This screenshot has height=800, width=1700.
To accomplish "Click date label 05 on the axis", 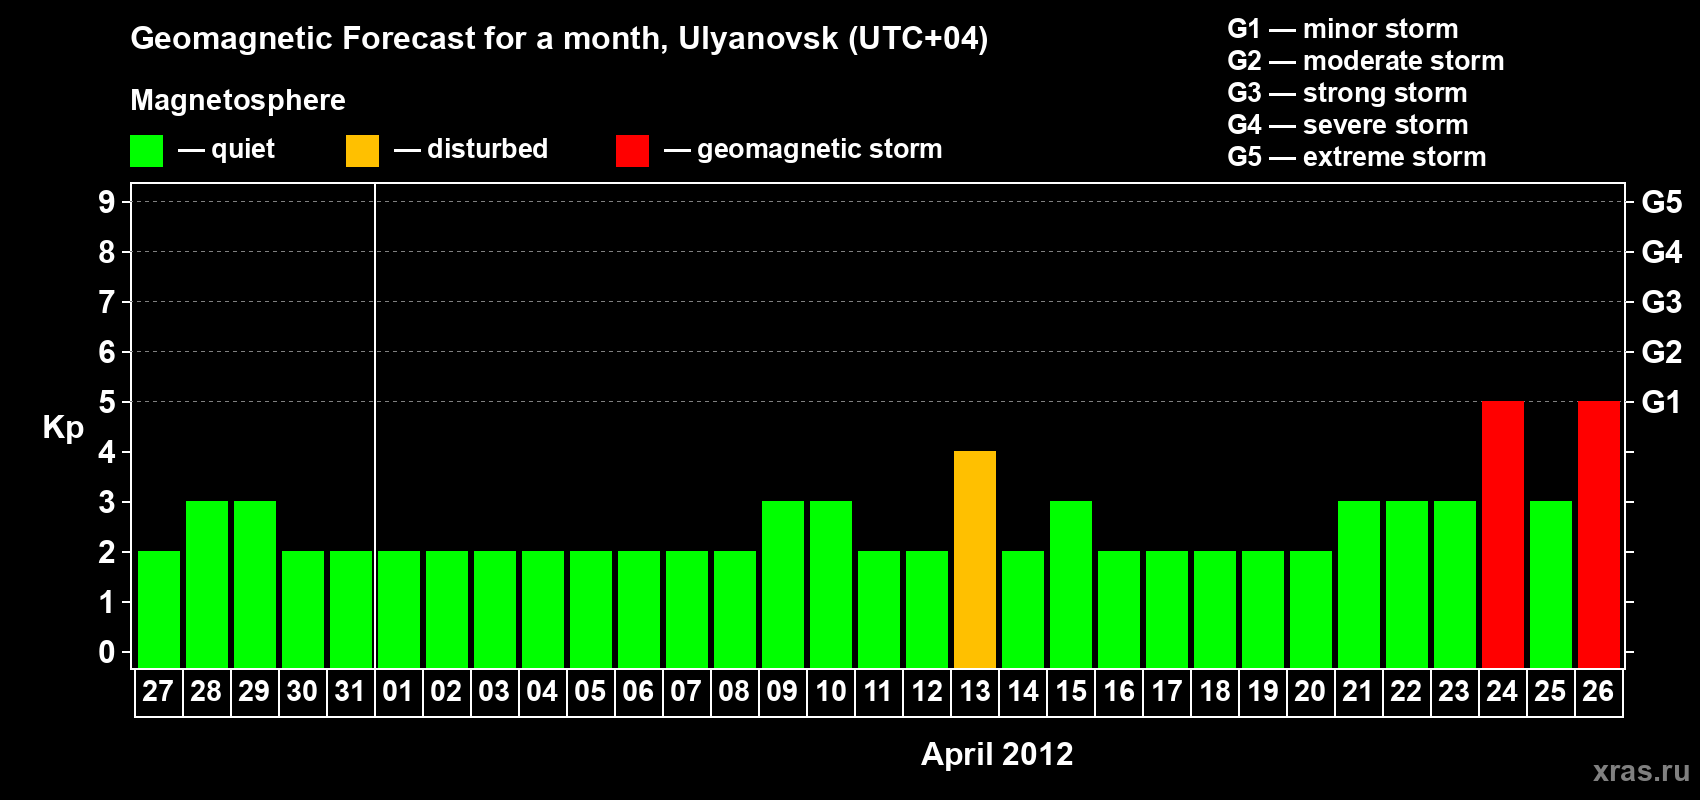I will (x=590, y=692).
